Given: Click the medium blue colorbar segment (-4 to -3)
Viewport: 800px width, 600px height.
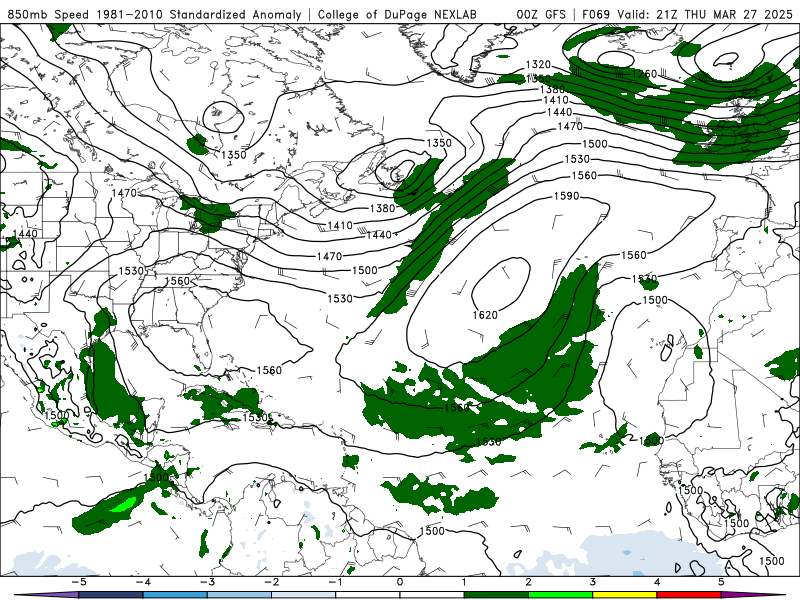Looking at the screenshot, I should tap(175, 595).
